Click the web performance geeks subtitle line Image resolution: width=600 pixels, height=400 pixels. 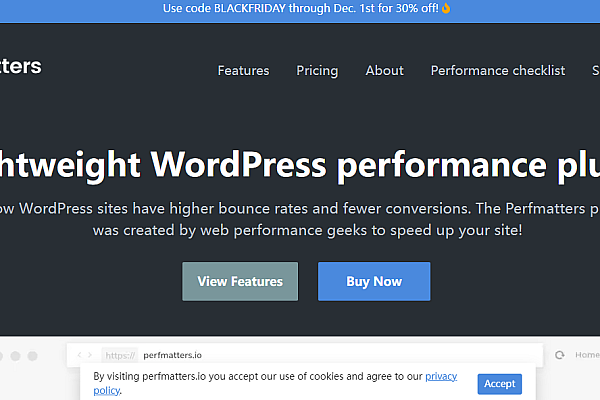pyautogui.click(x=307, y=230)
